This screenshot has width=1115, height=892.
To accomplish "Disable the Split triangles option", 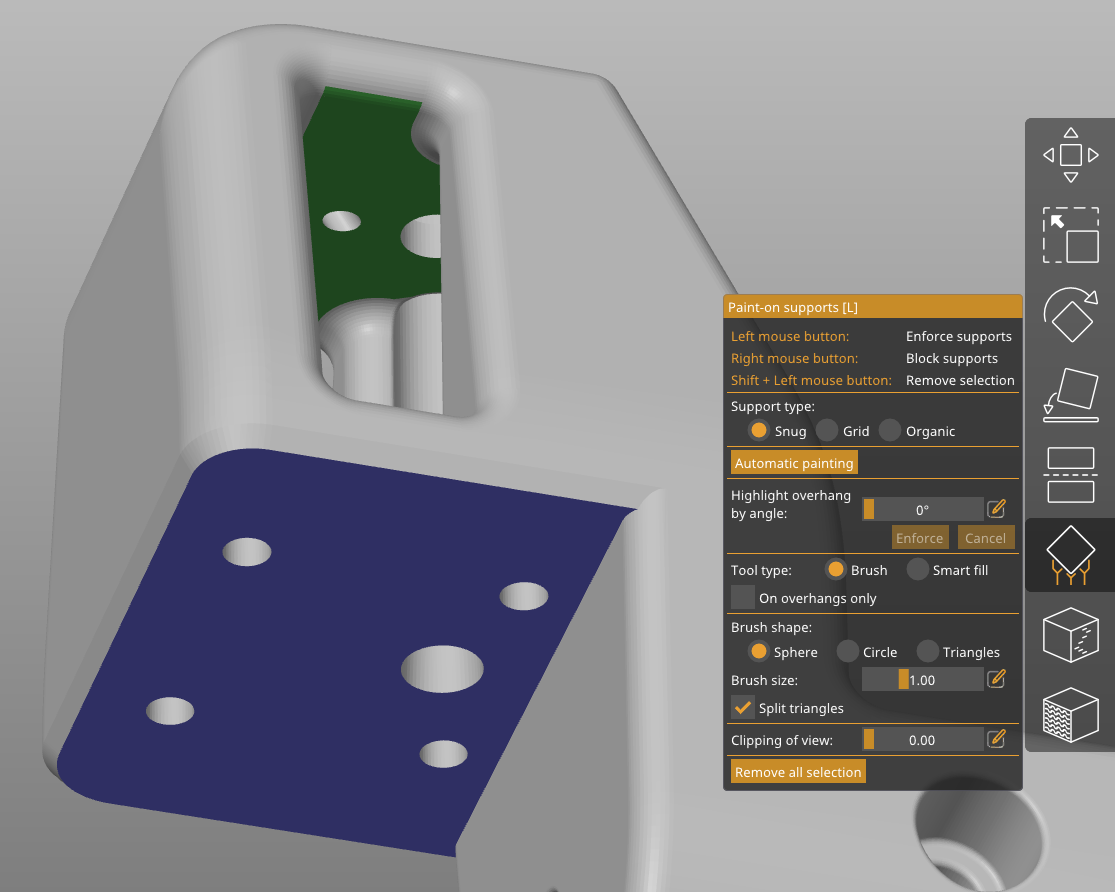I will click(742, 708).
